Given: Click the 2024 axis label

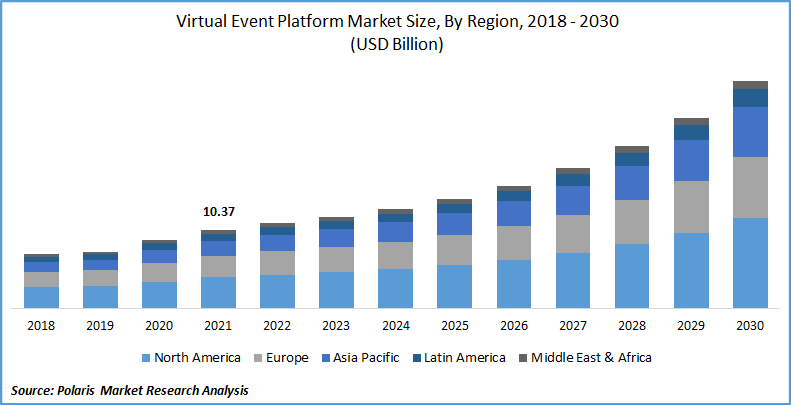Looking at the screenshot, I should [396, 326].
